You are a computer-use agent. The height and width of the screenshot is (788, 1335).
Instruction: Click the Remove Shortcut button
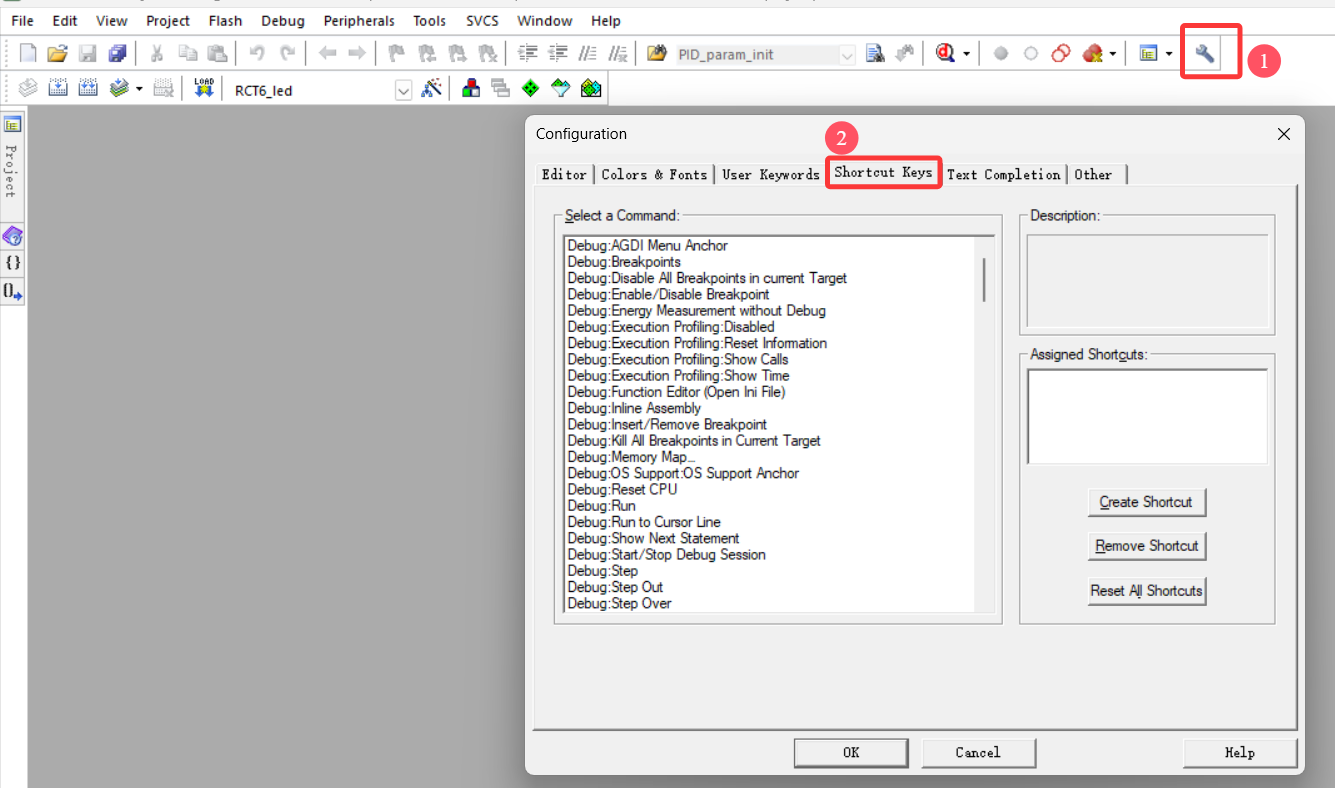1146,546
